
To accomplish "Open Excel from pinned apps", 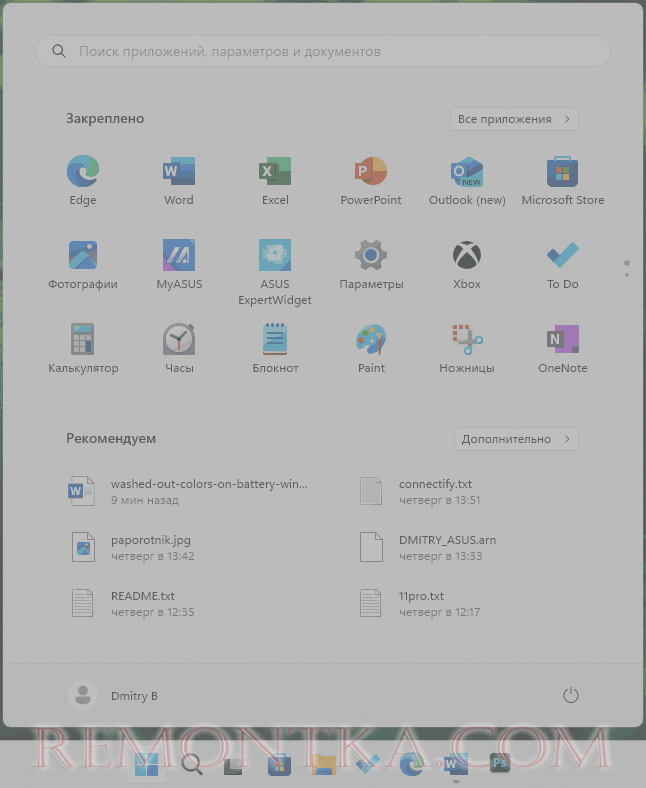I will point(275,180).
